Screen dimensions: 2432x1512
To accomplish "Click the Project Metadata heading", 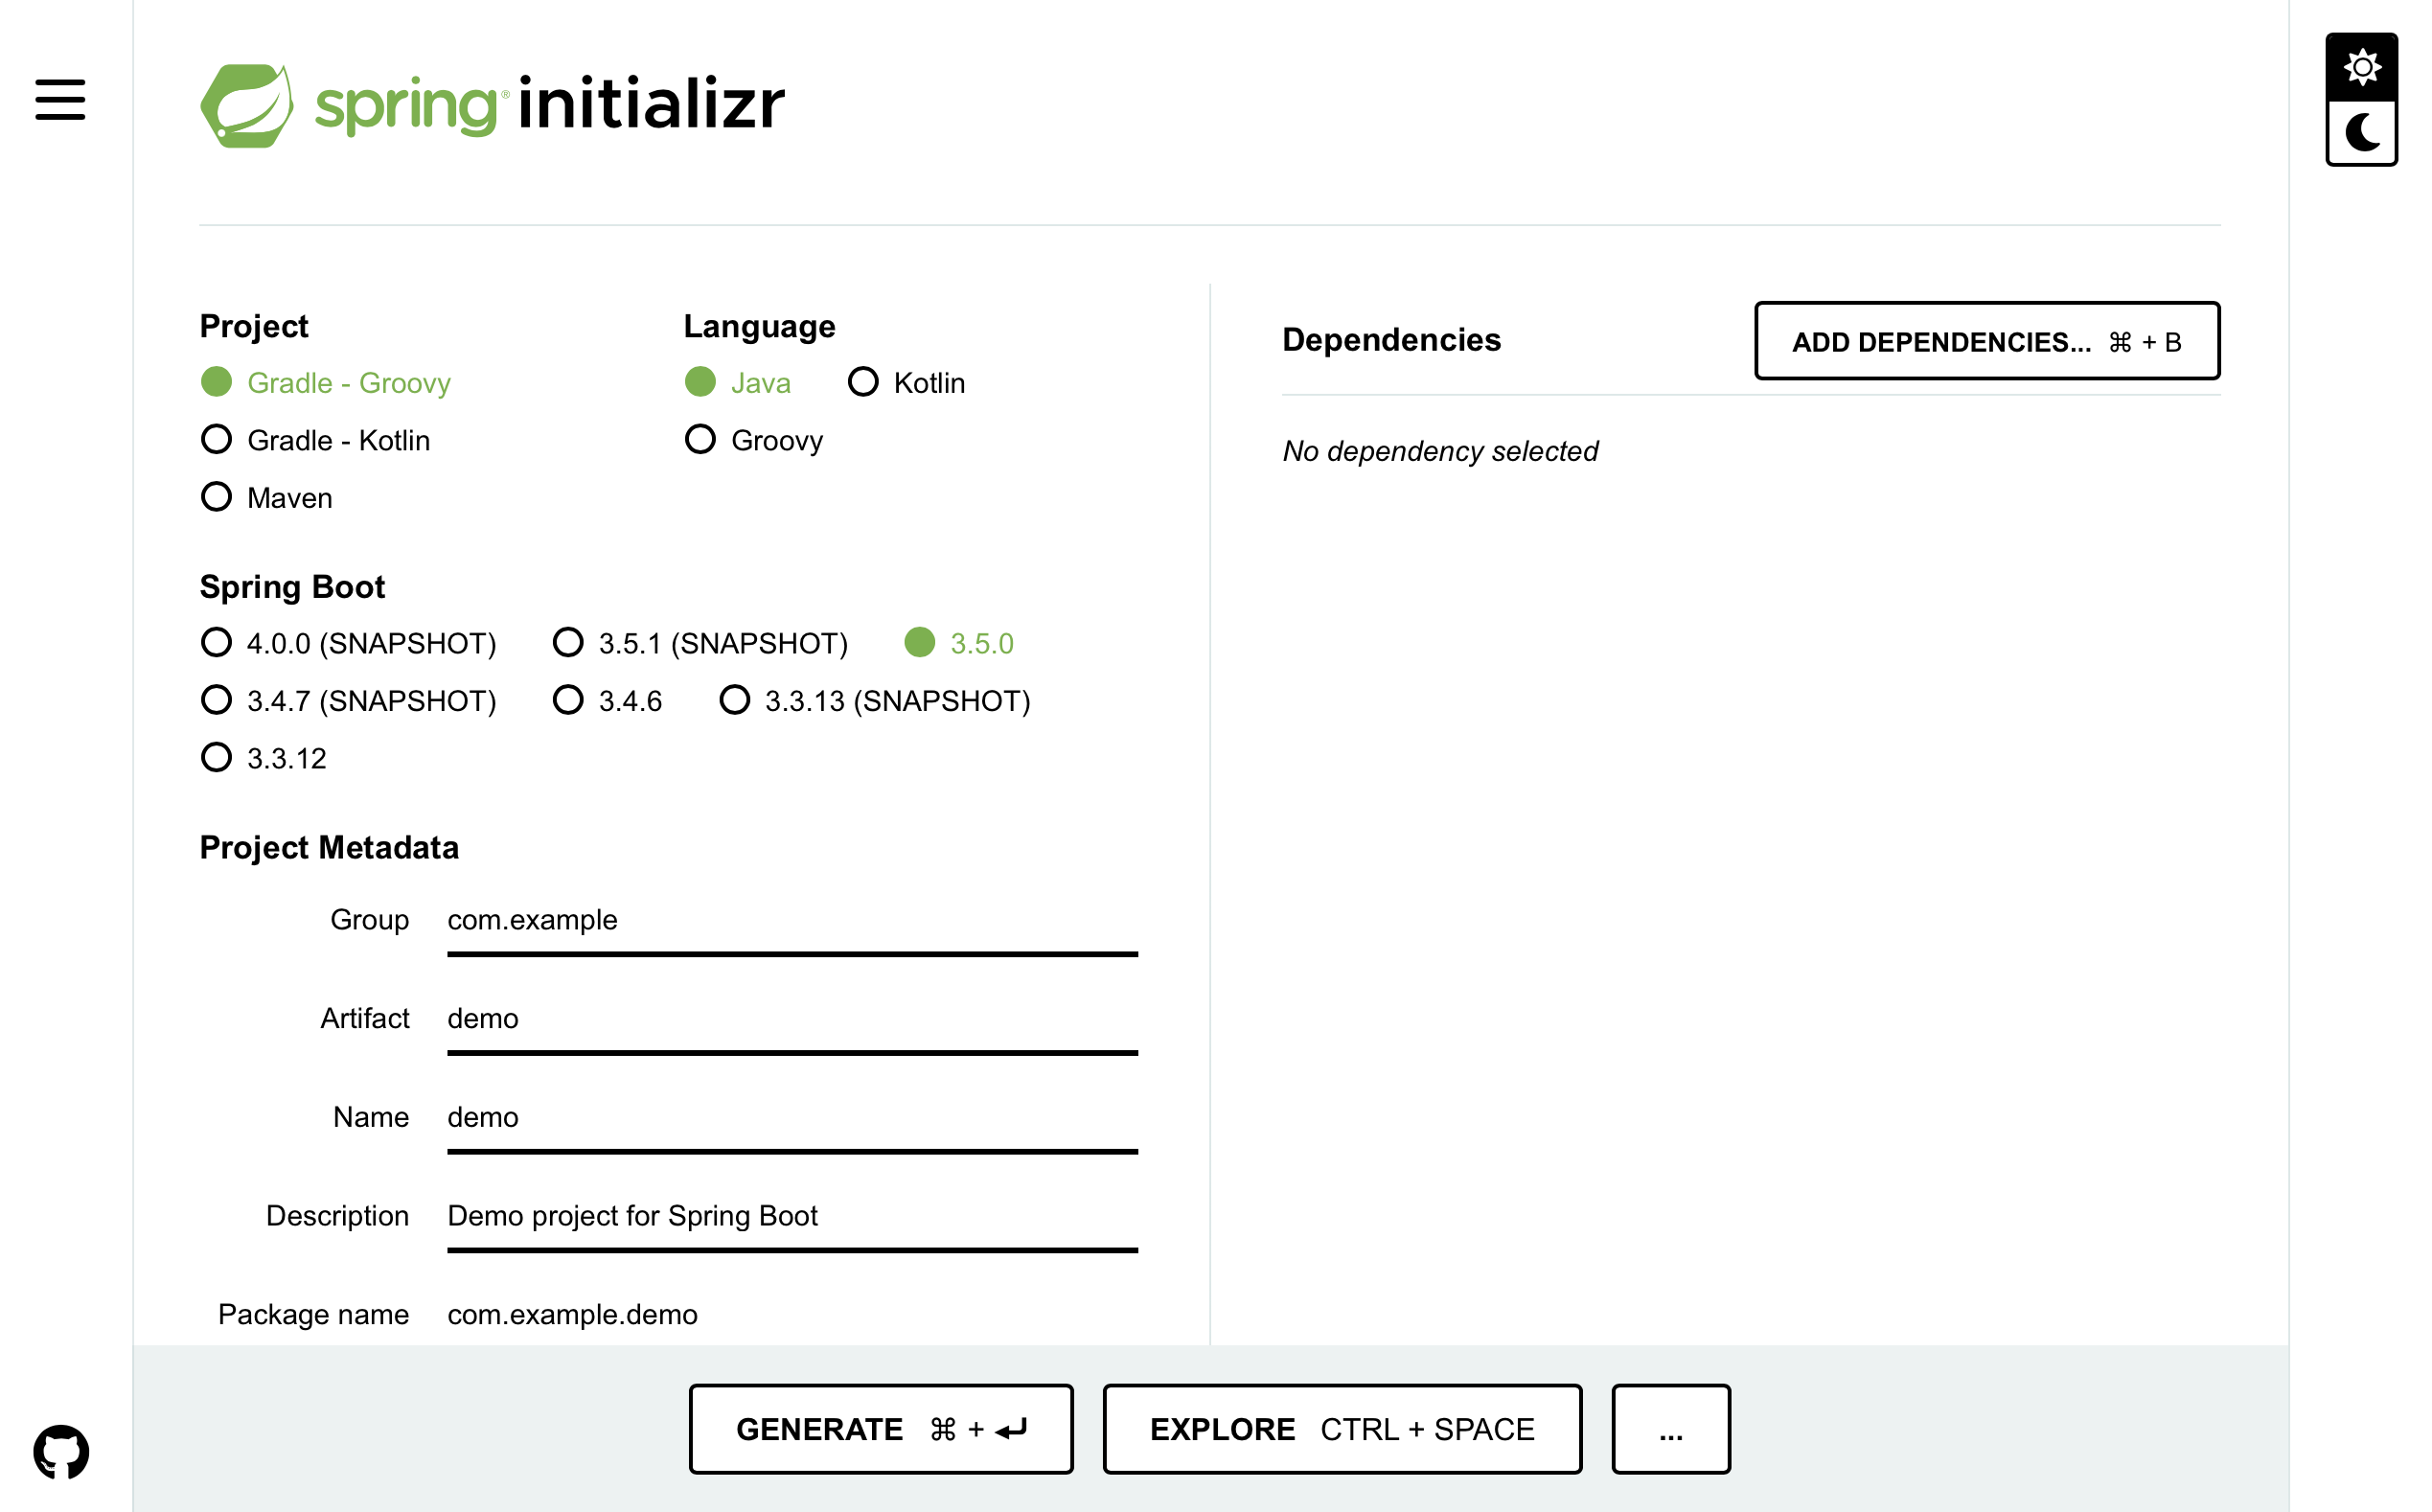I will pos(329,847).
